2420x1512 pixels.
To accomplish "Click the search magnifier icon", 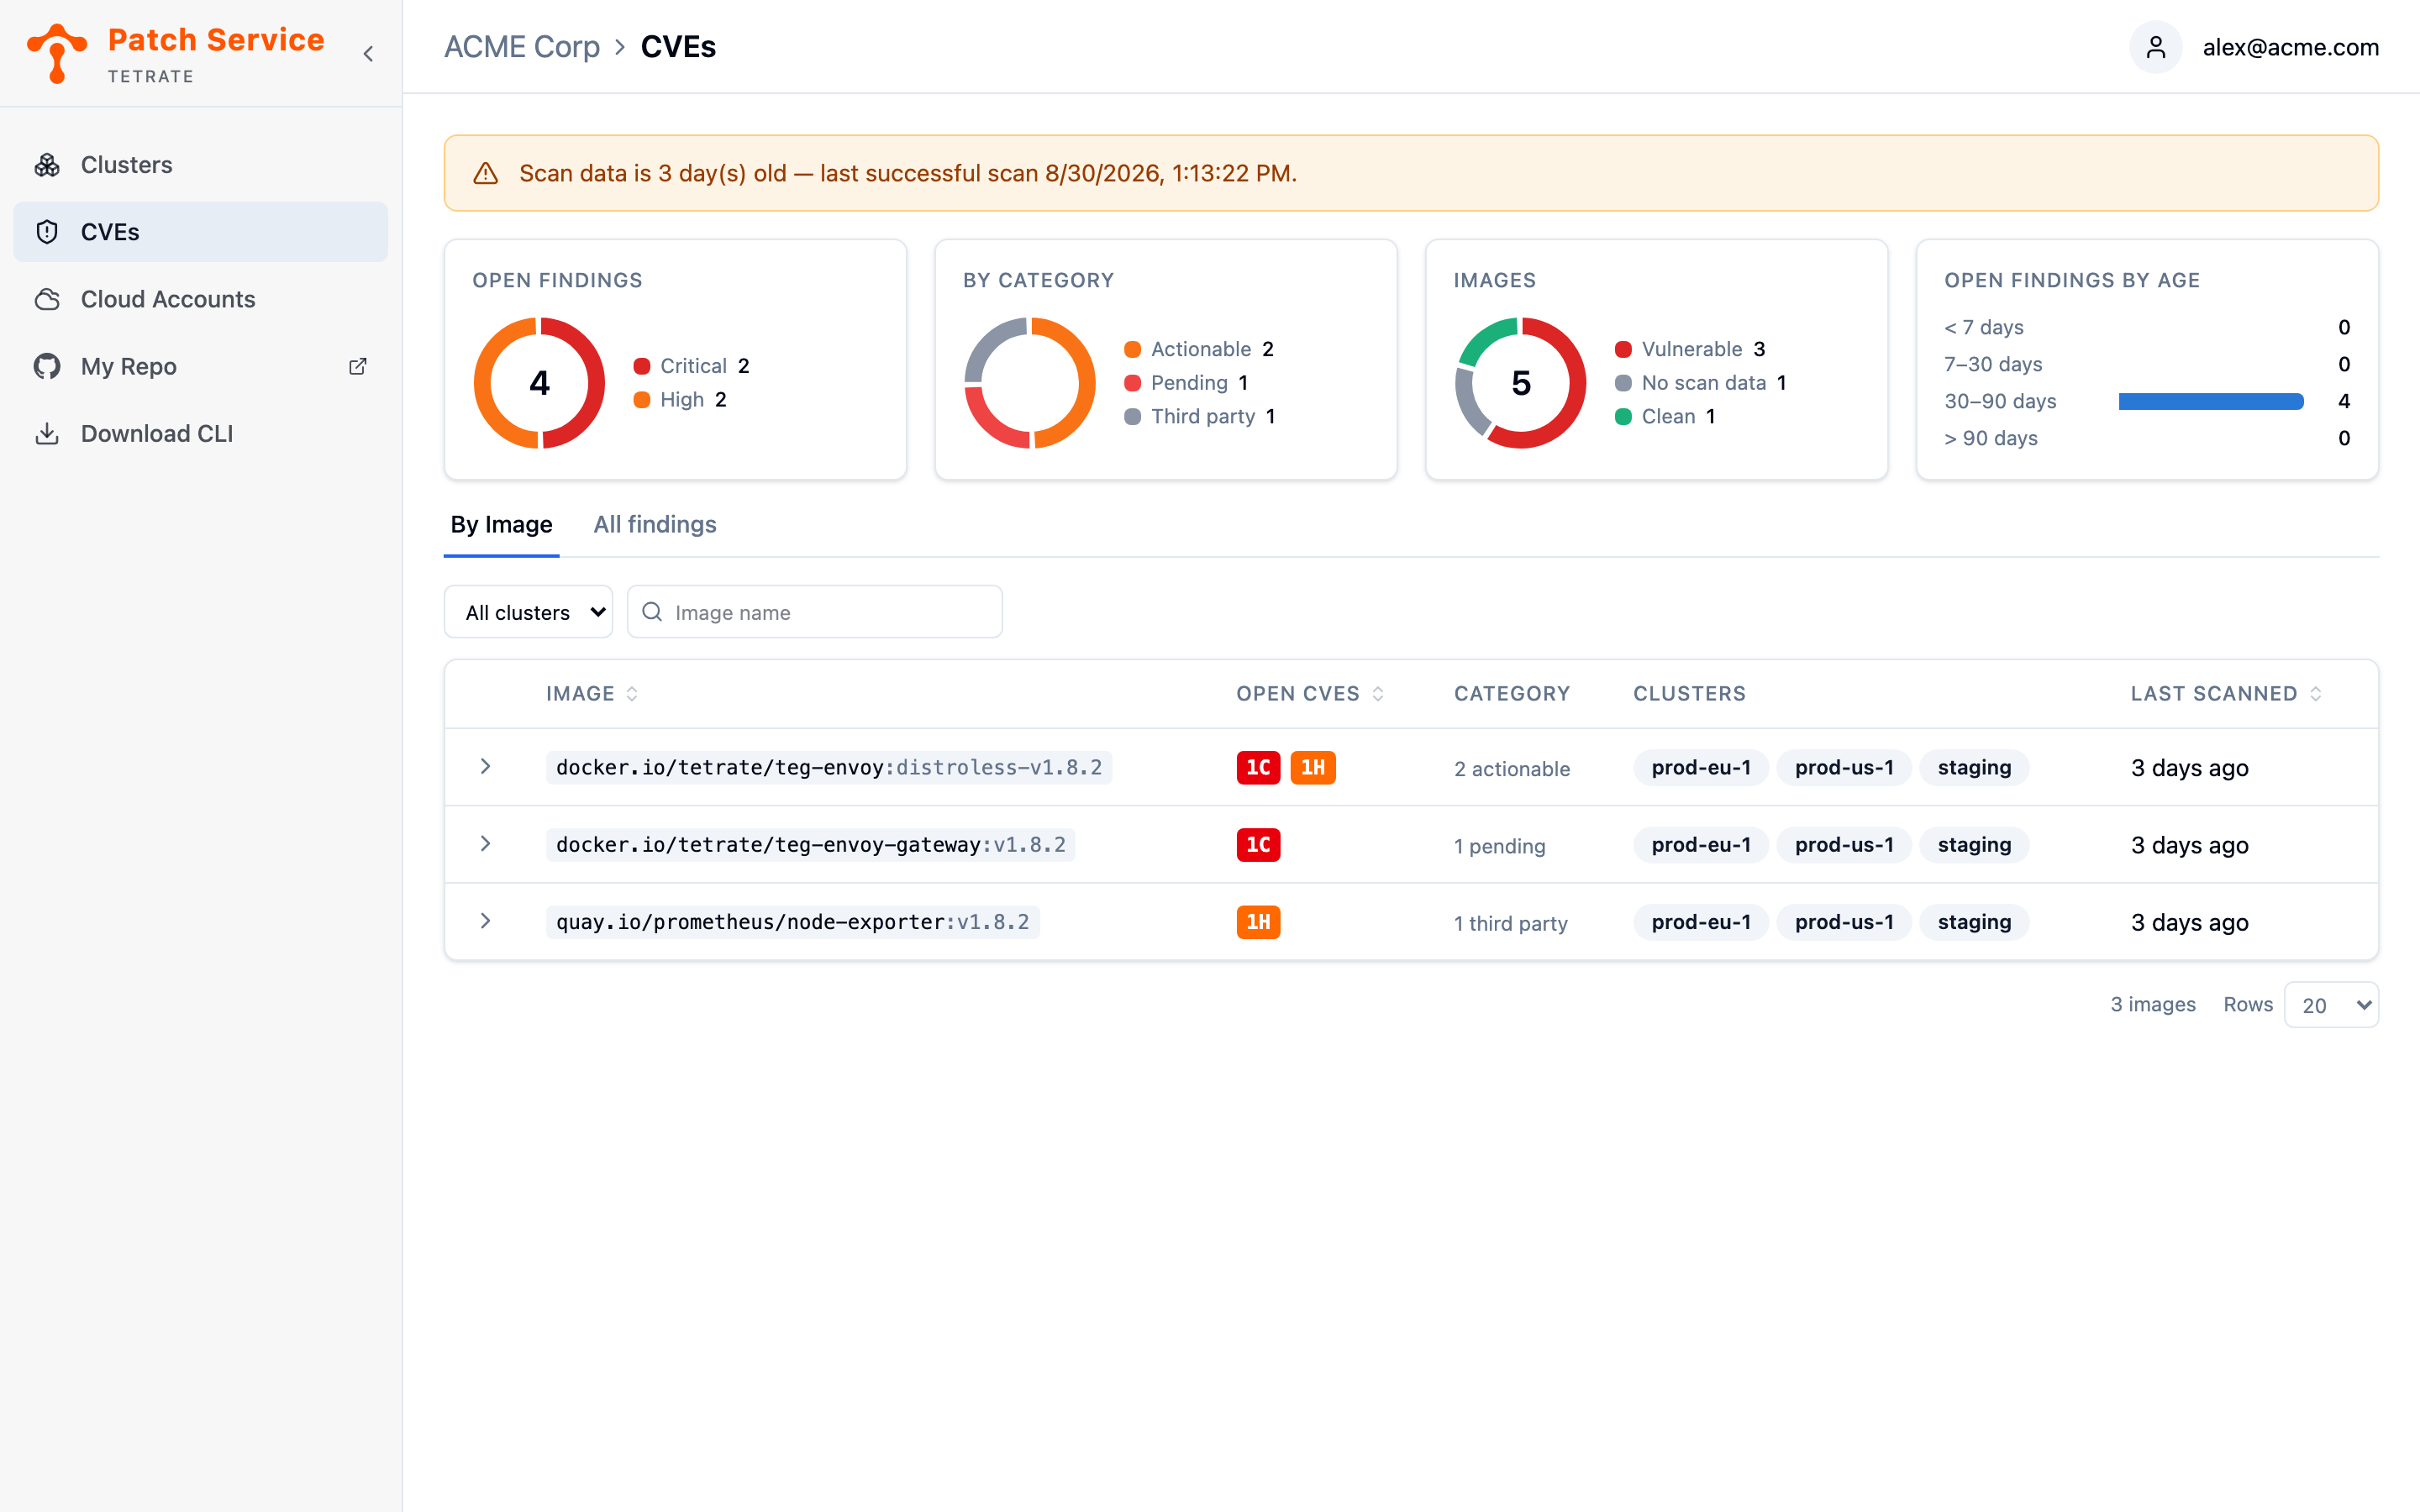I will point(652,612).
